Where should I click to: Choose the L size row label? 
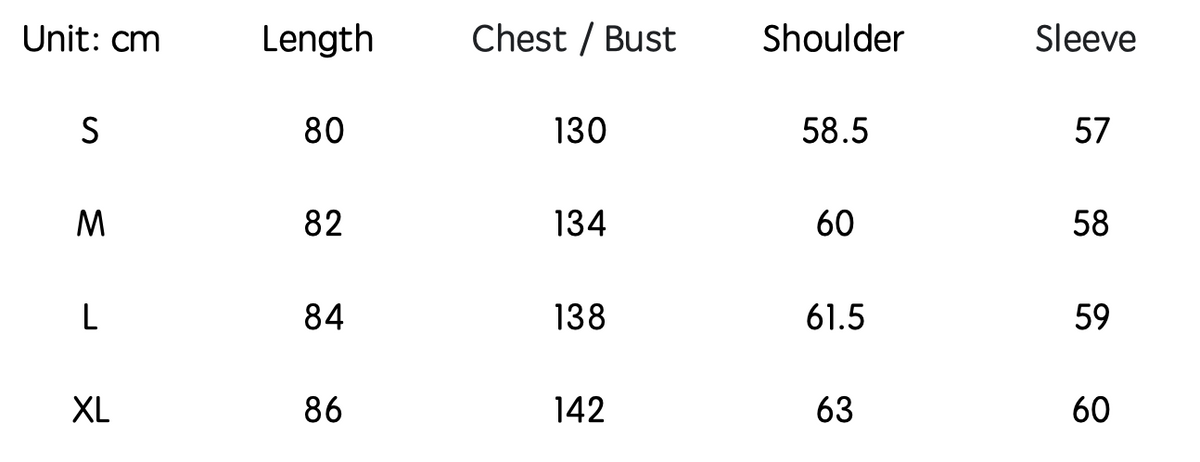pos(92,317)
